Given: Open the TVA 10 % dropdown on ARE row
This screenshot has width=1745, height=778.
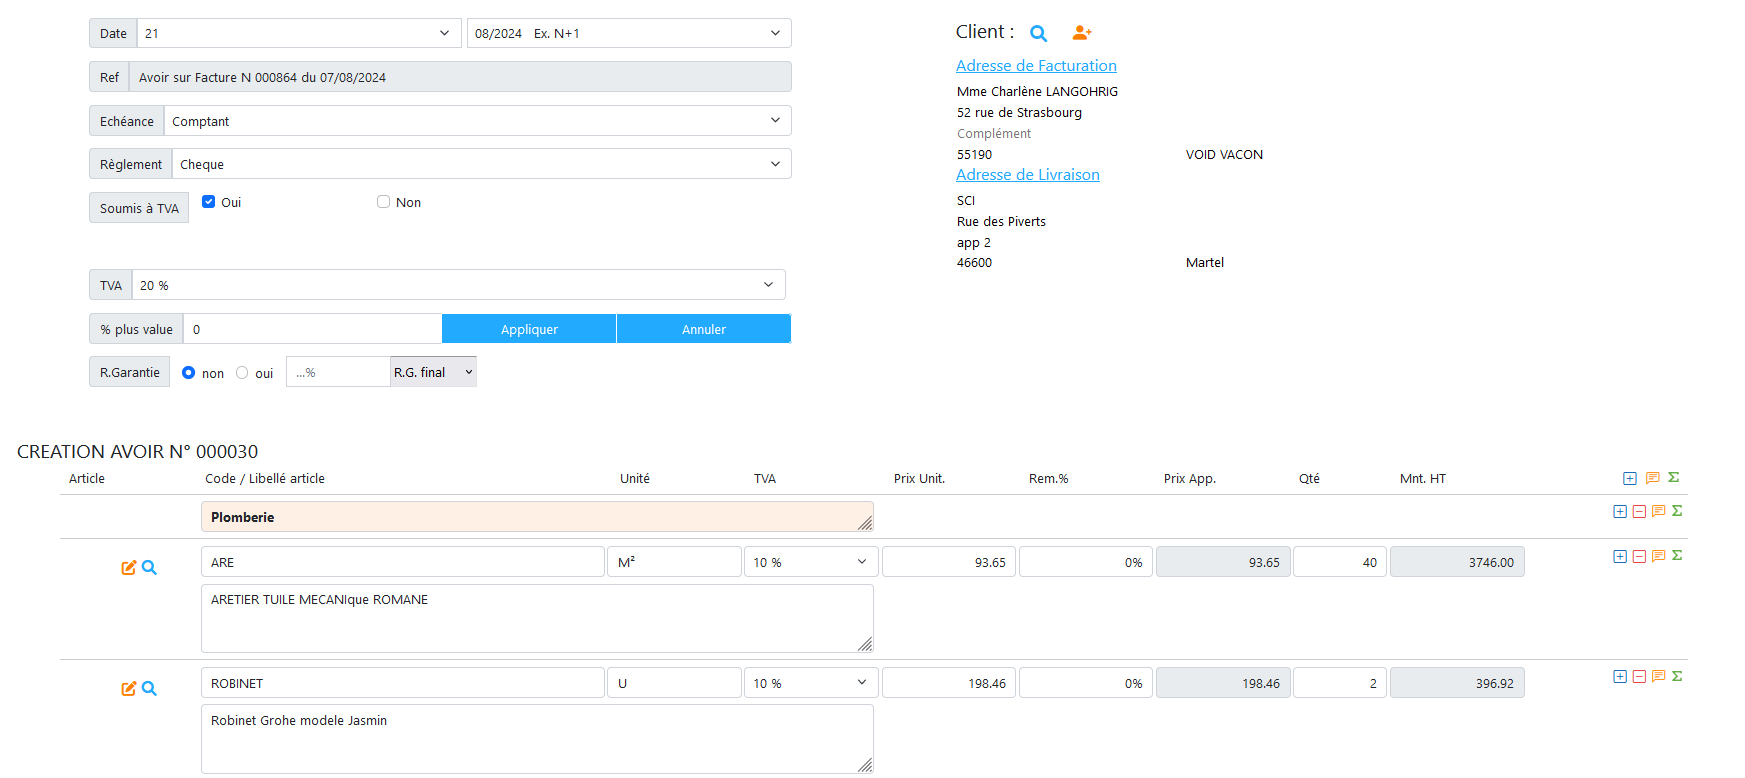Looking at the screenshot, I should (x=811, y=562).
